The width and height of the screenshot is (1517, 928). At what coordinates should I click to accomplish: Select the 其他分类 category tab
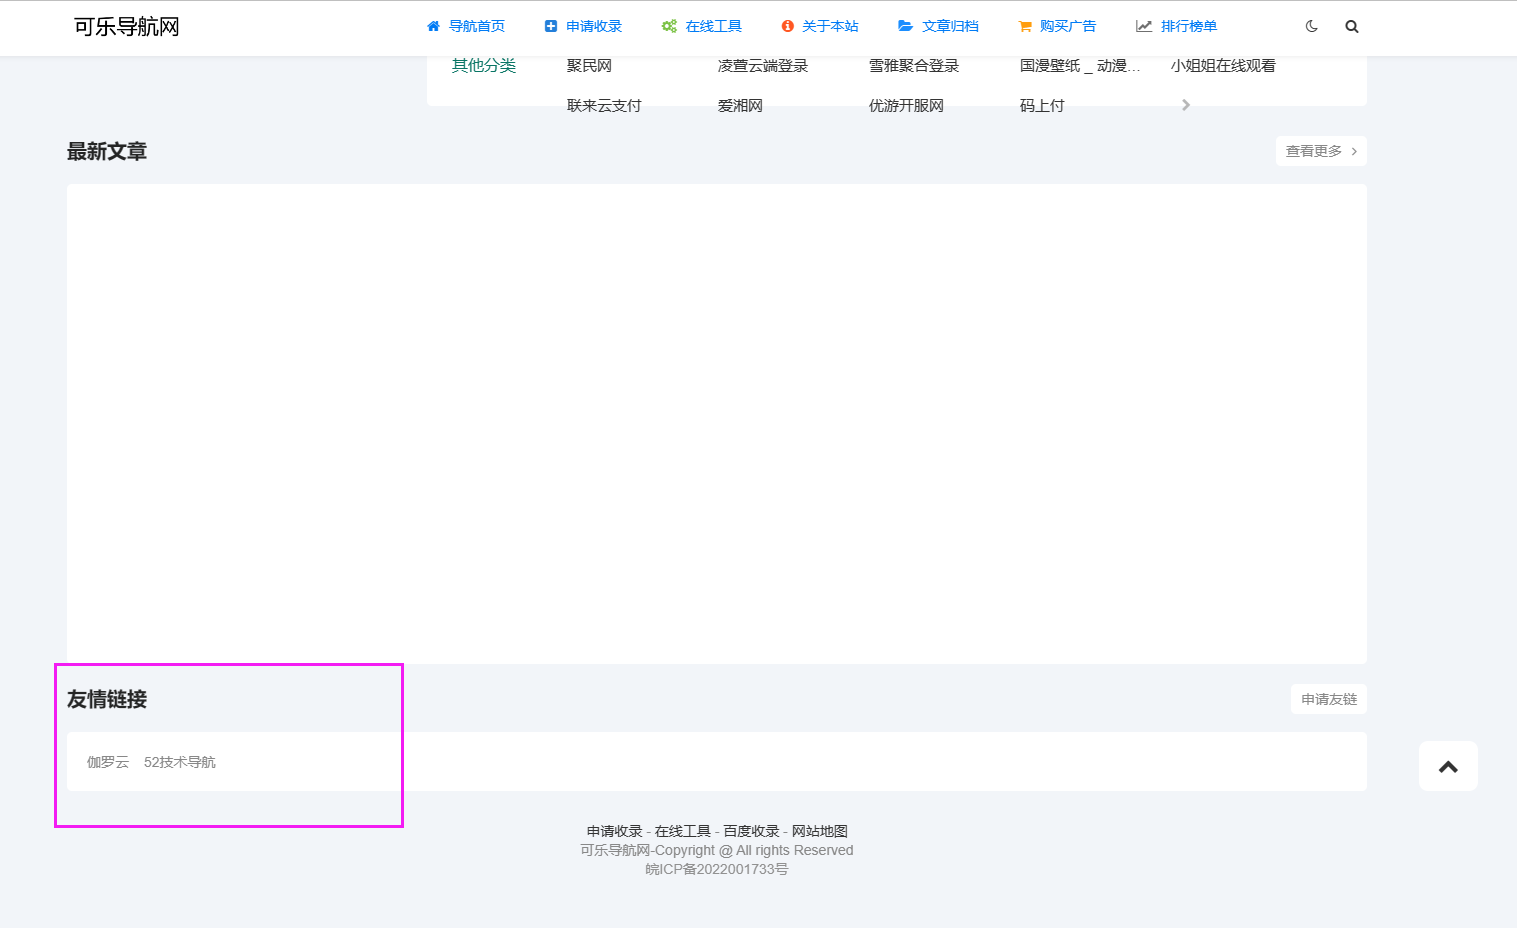484,66
